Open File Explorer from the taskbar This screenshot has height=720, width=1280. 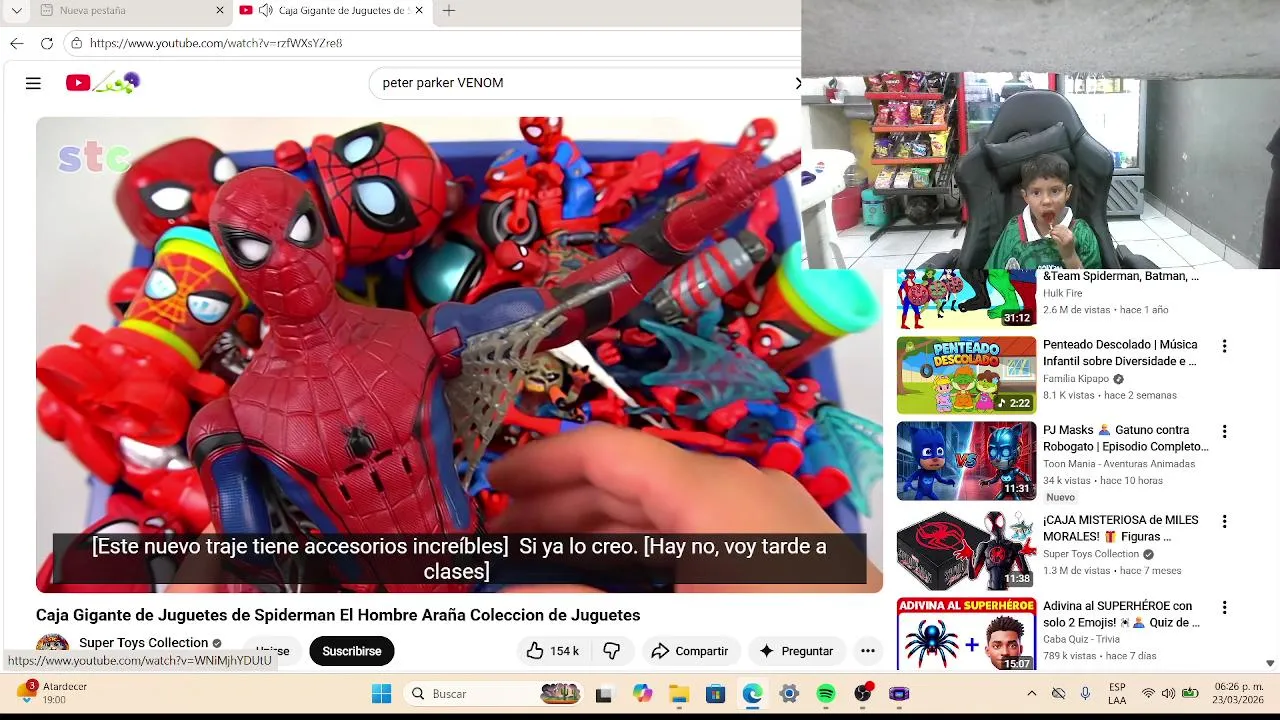click(679, 694)
